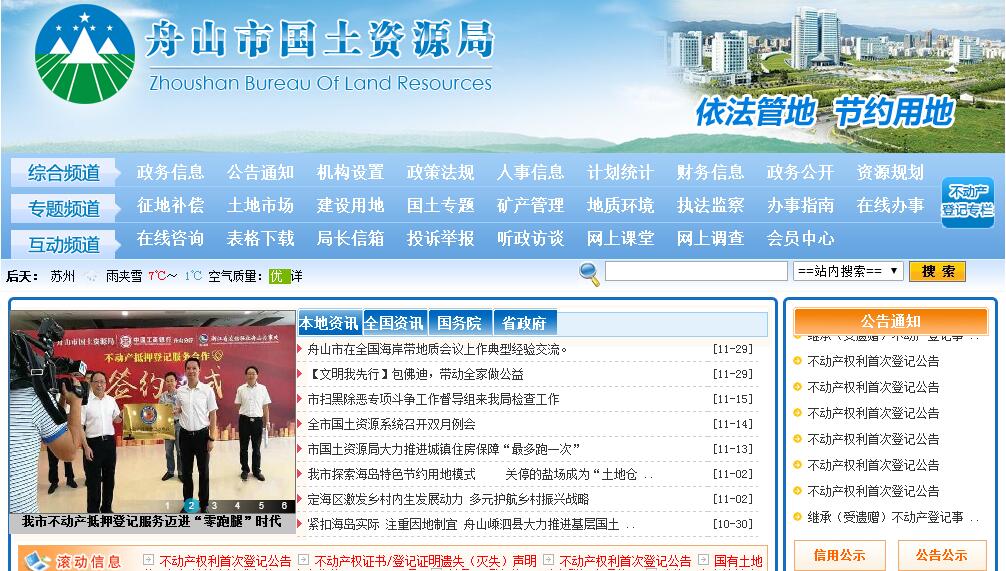Jump to slide 4 in the photo carousel
Screen dimensions: 1006x571
coord(238,506)
